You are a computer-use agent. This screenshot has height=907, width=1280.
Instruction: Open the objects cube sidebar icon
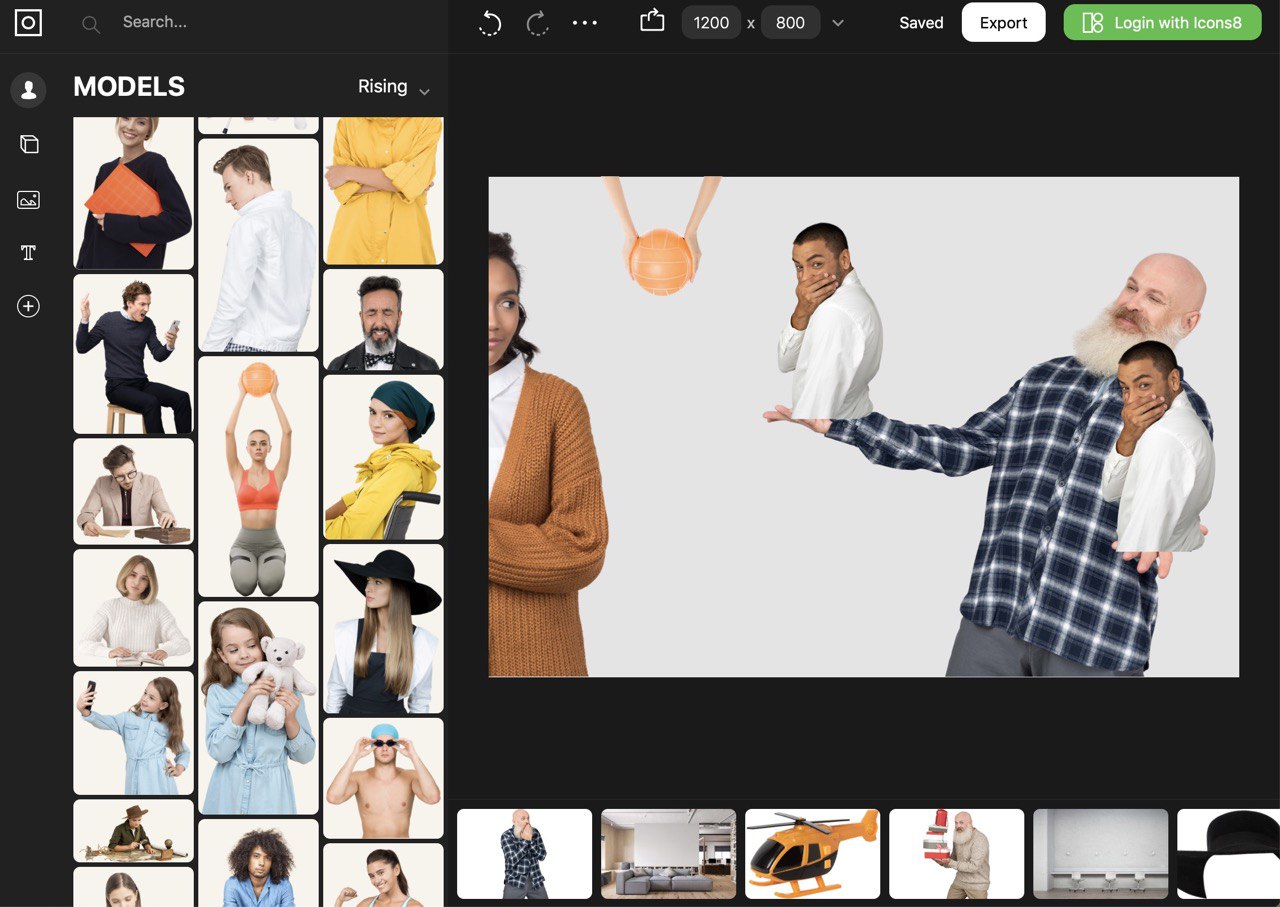29,144
